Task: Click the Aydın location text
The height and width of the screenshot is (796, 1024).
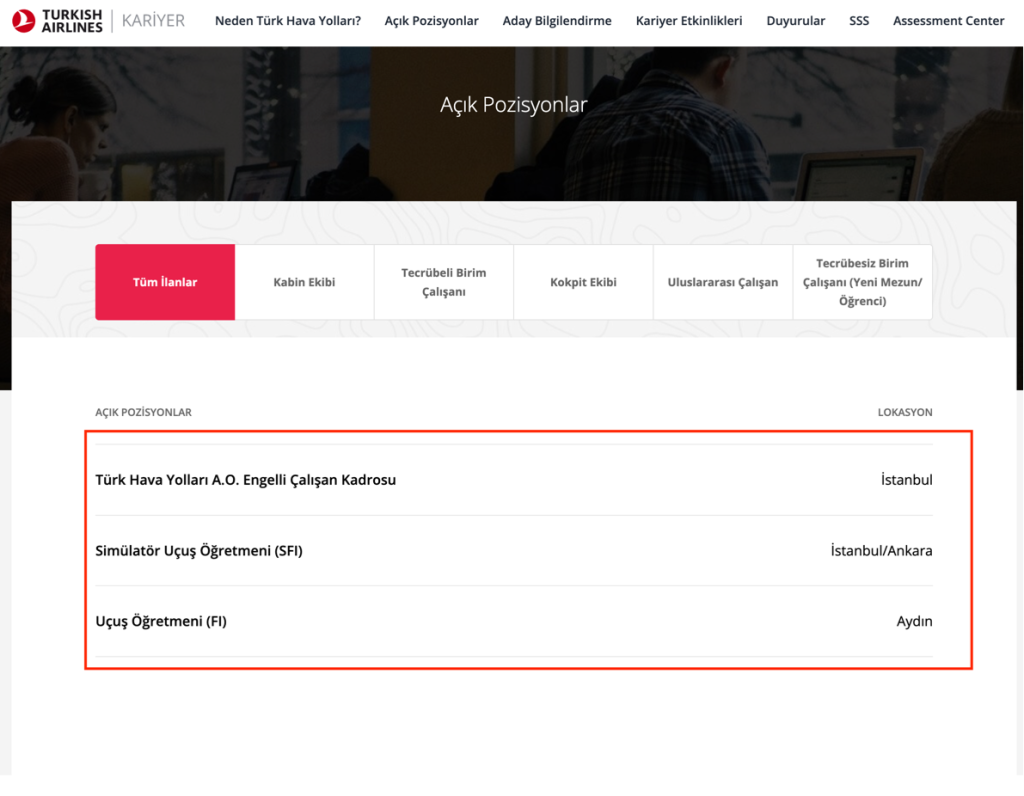Action: (x=914, y=621)
